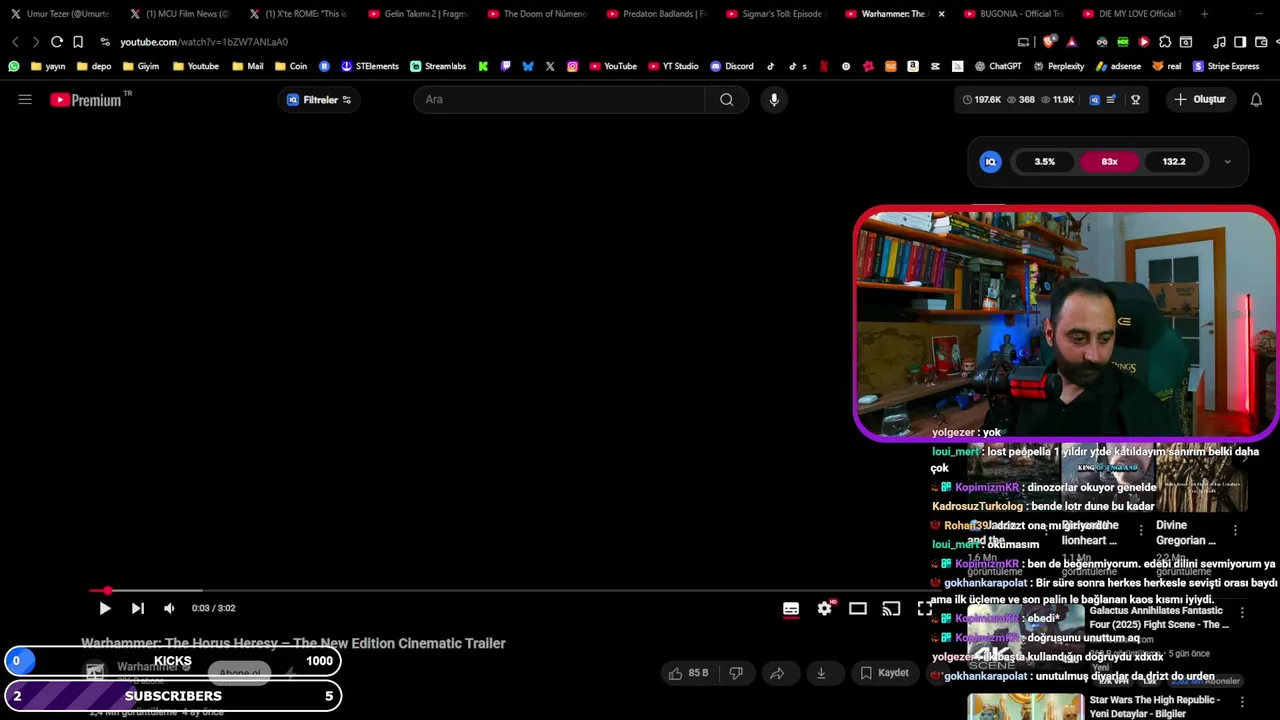Mute the video player volume
Viewport: 1280px width, 720px height.
click(x=169, y=608)
